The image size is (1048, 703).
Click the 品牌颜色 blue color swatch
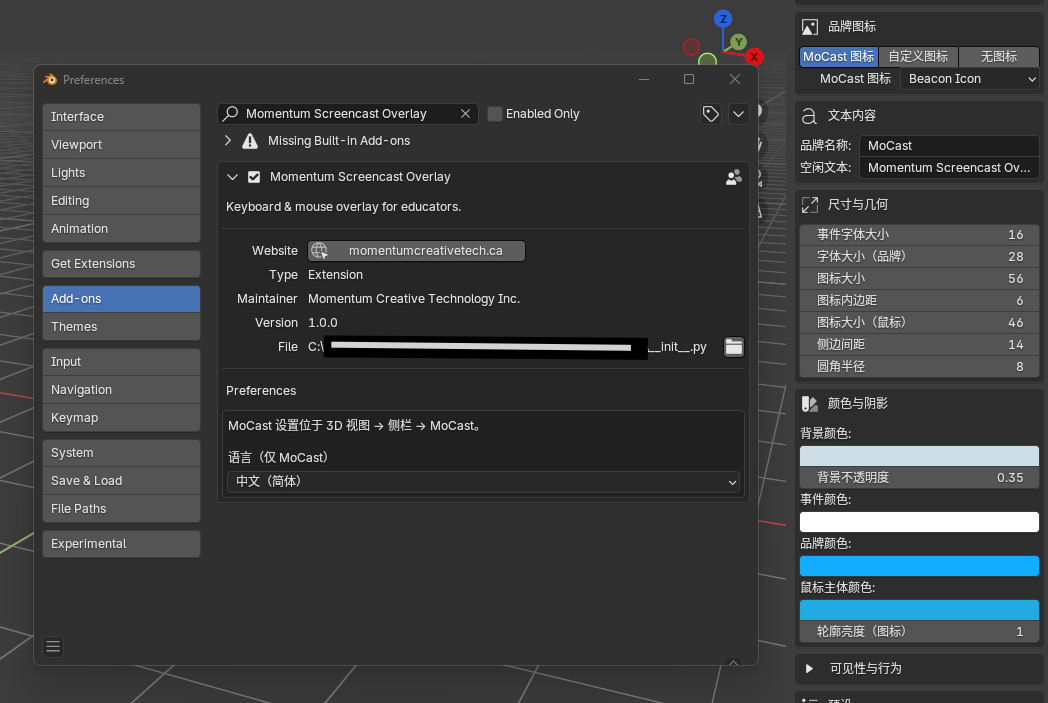[919, 566]
